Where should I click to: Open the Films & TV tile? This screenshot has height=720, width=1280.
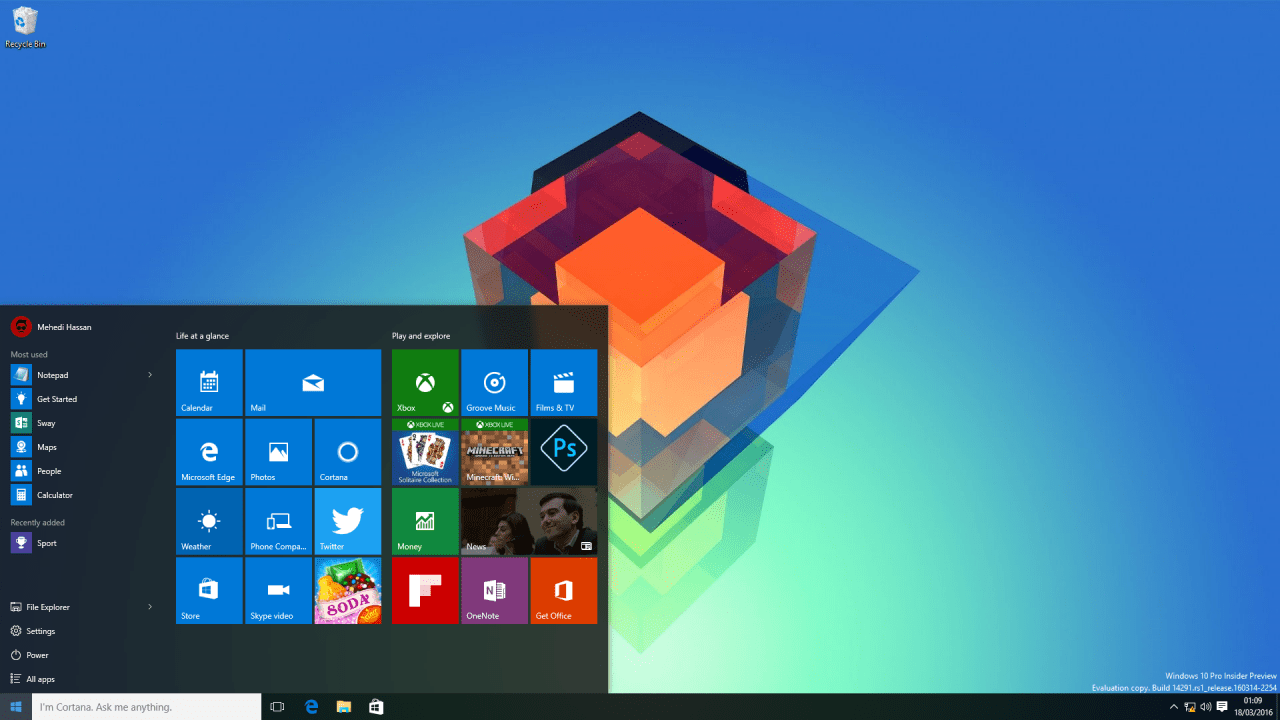coord(563,382)
